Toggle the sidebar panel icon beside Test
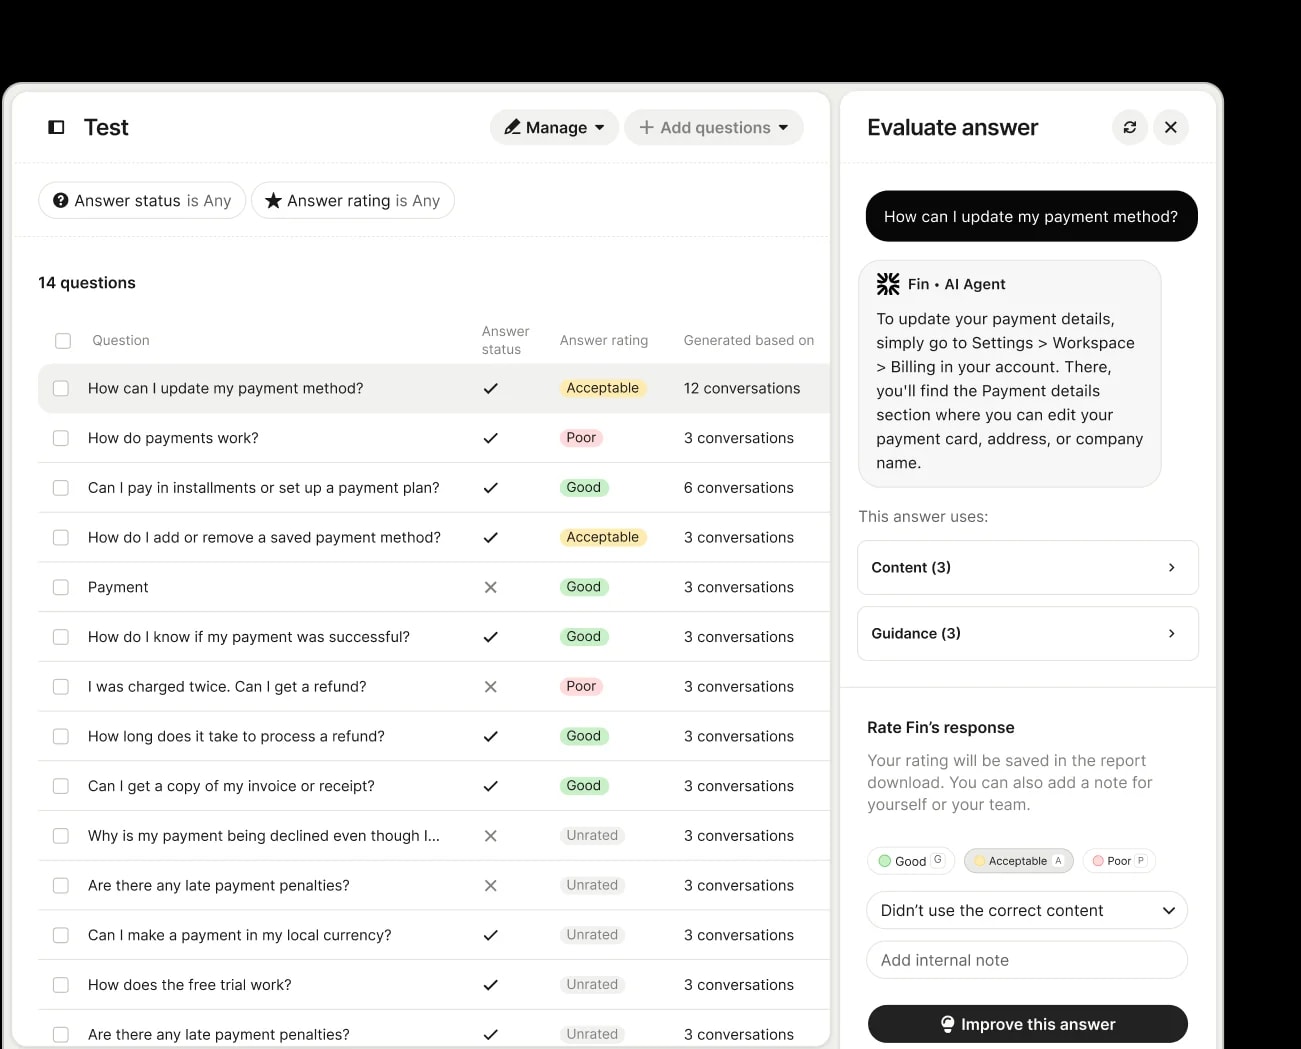The width and height of the screenshot is (1301, 1049). [57, 127]
